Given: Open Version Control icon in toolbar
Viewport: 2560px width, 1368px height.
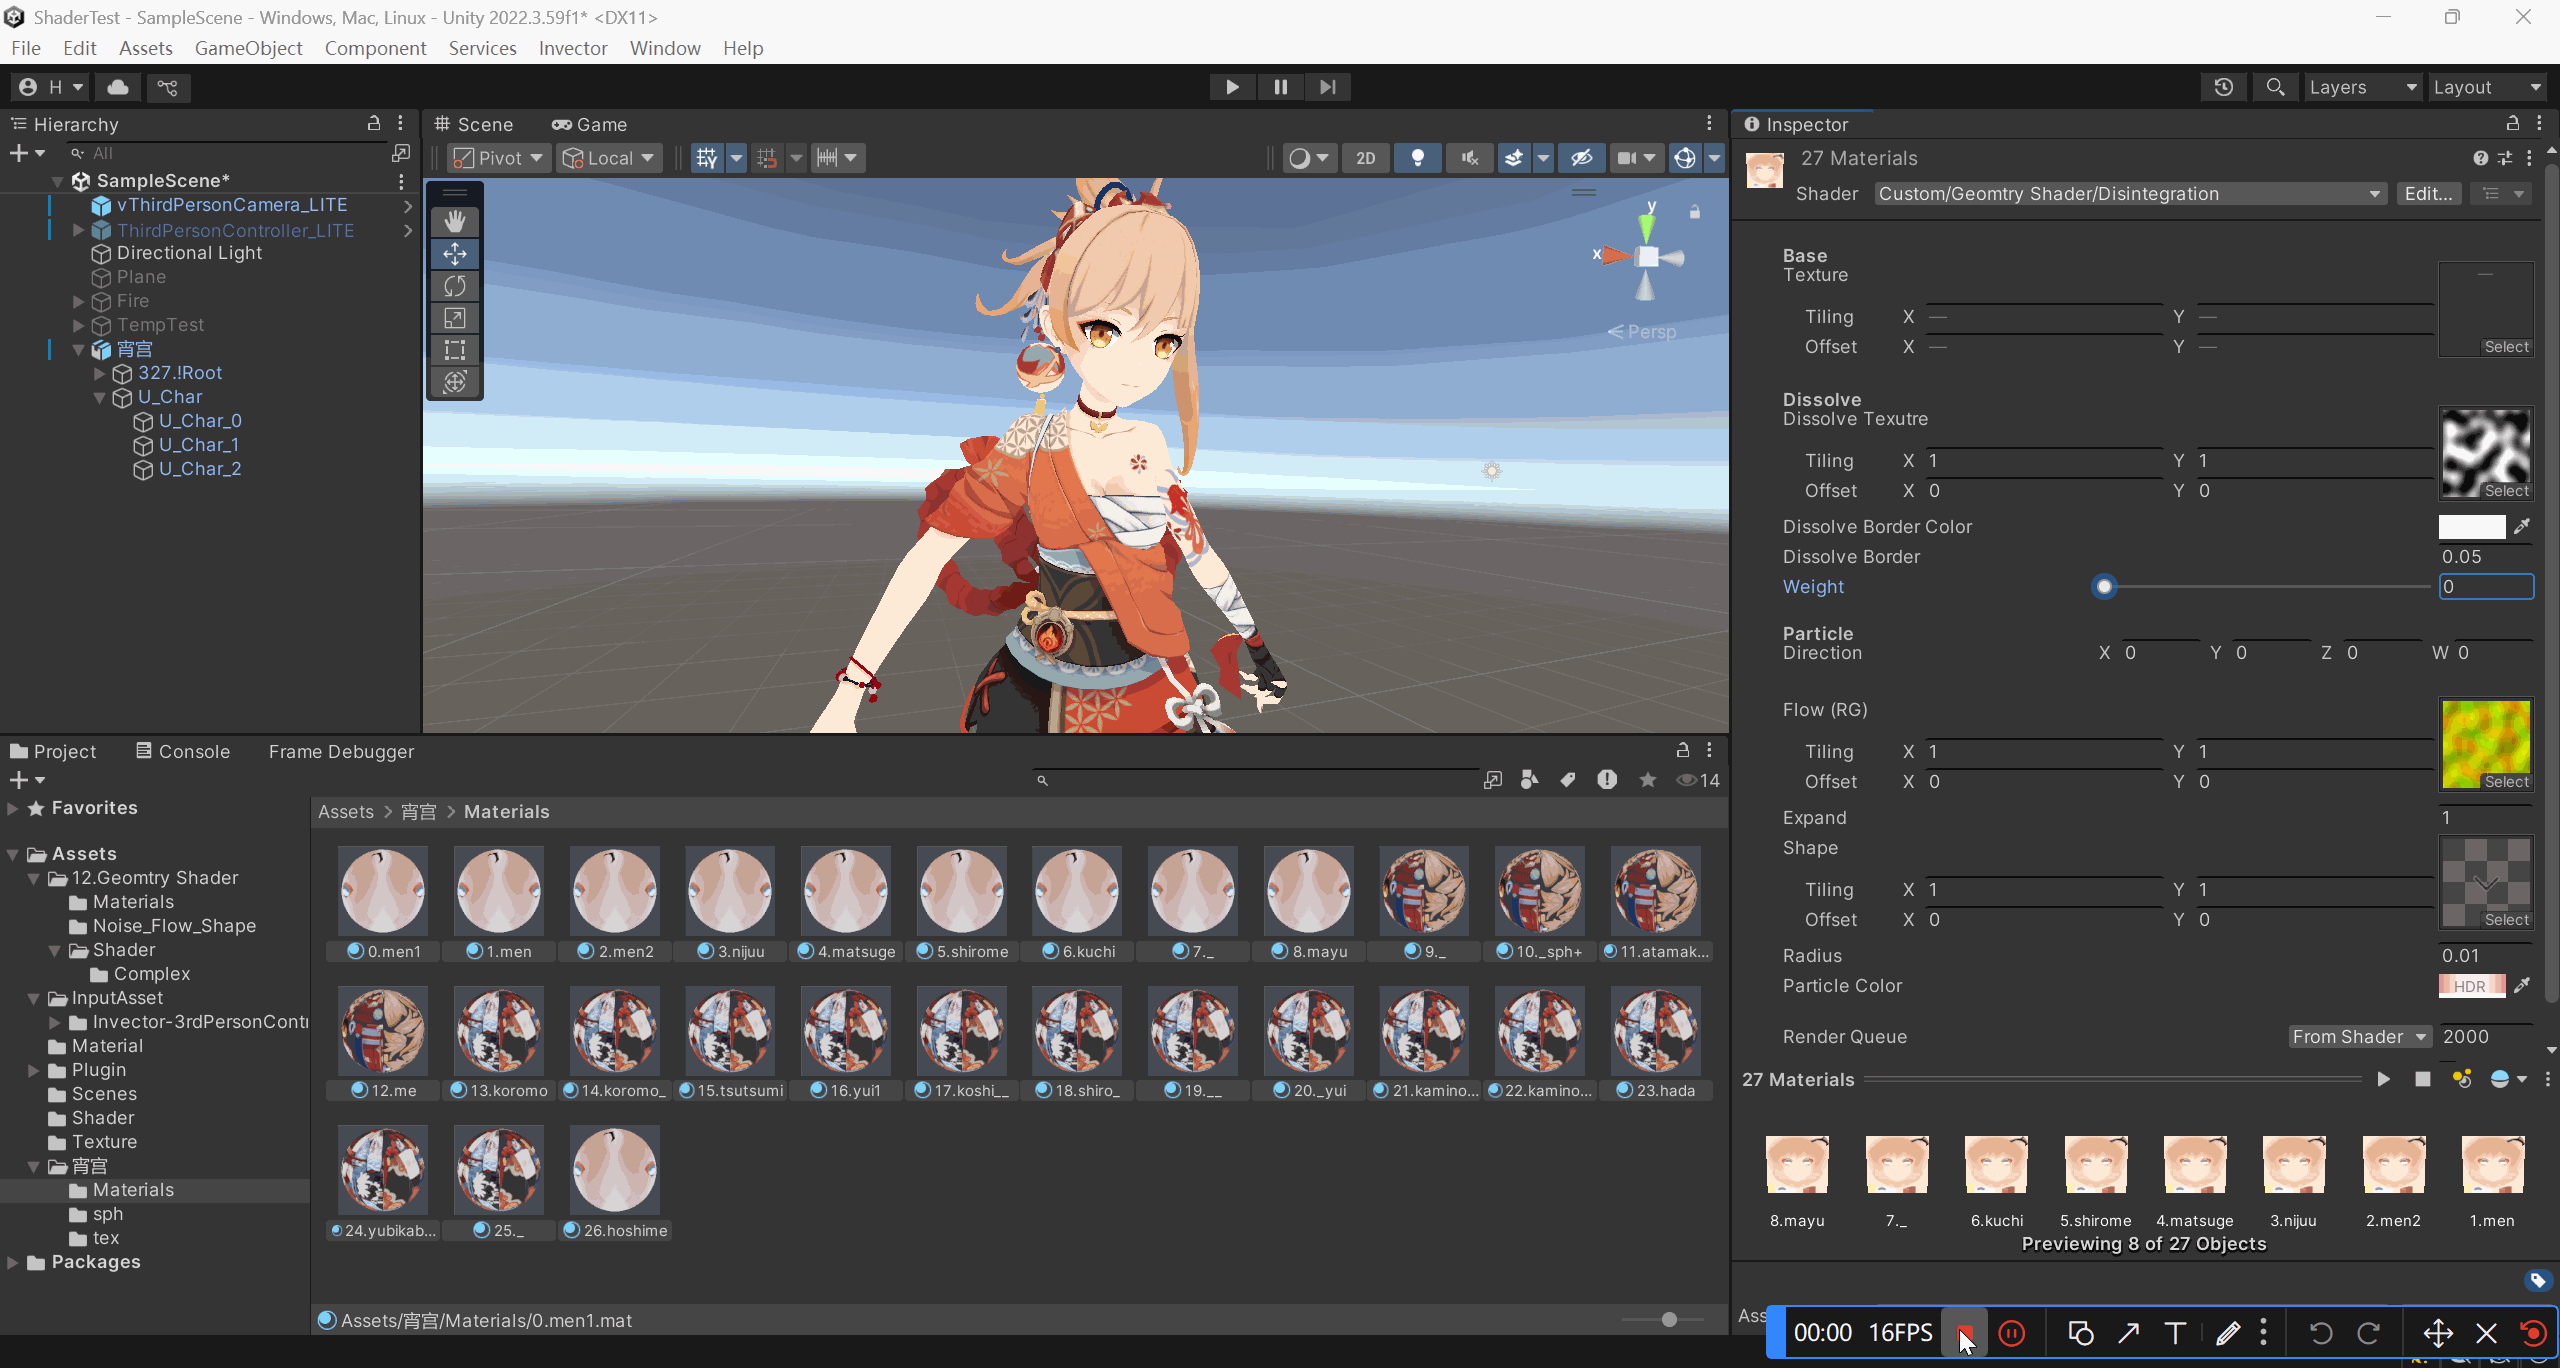Looking at the screenshot, I should 168,87.
